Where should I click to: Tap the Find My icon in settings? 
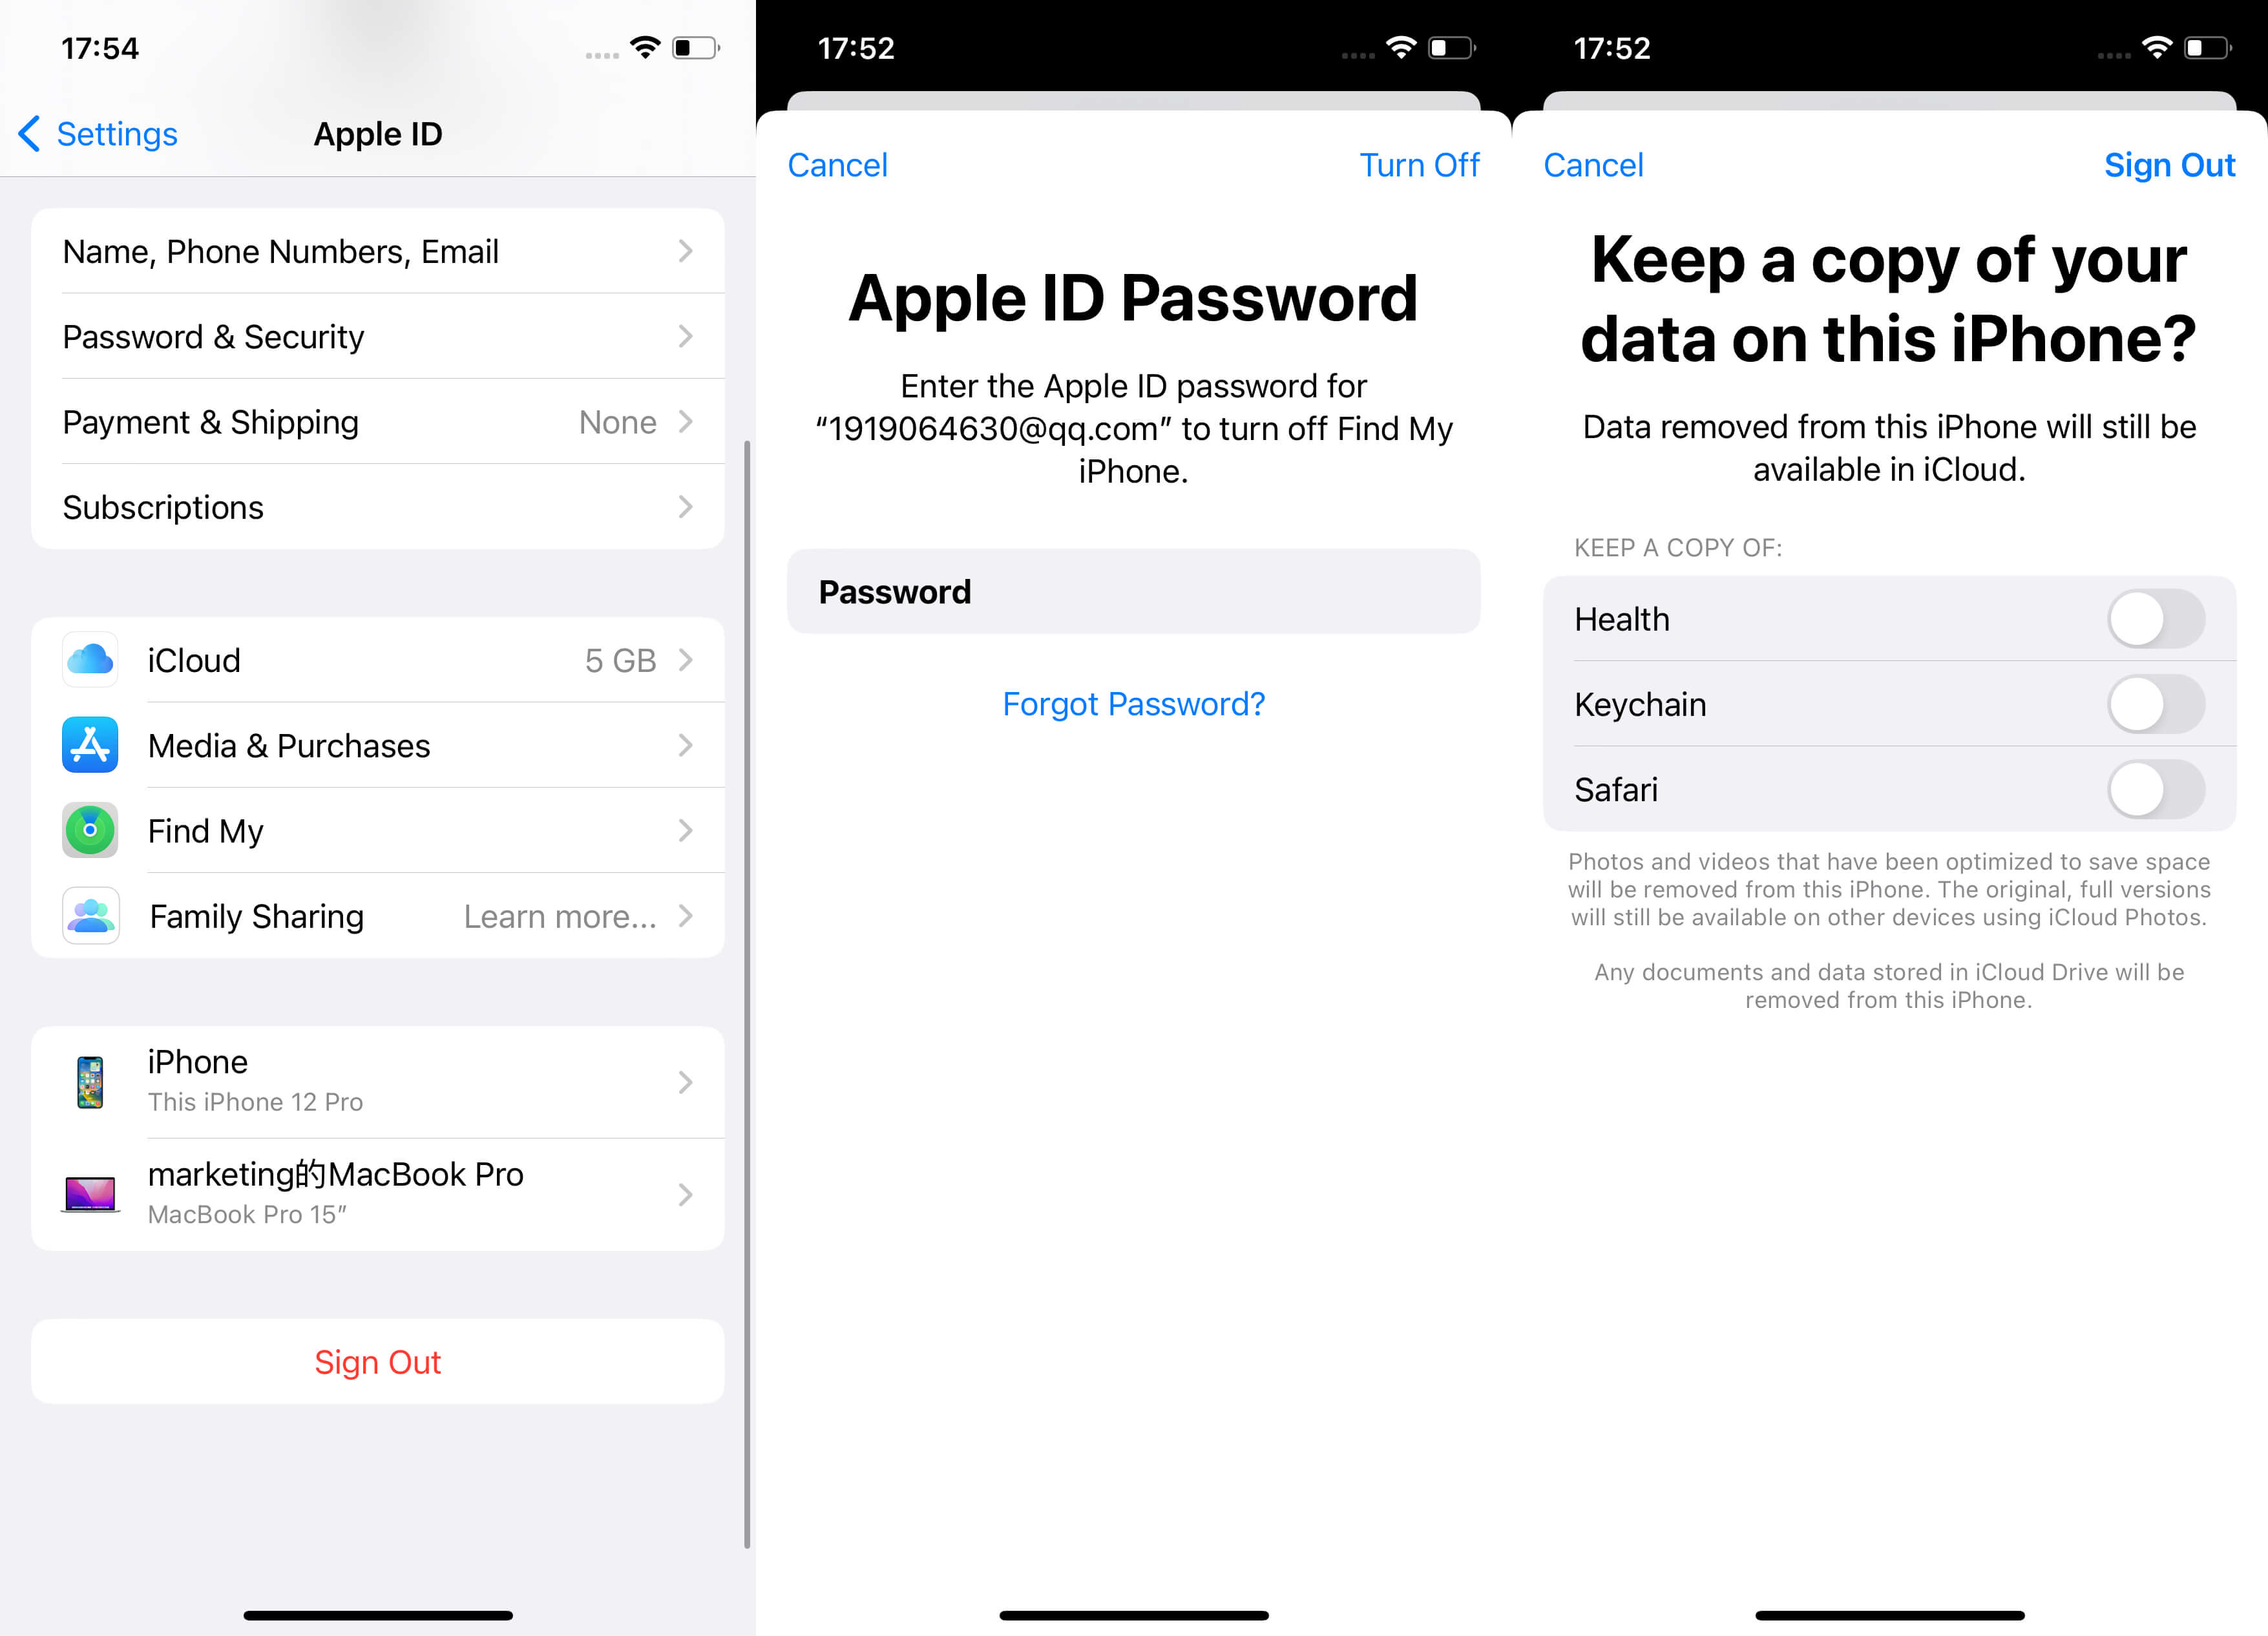92,830
